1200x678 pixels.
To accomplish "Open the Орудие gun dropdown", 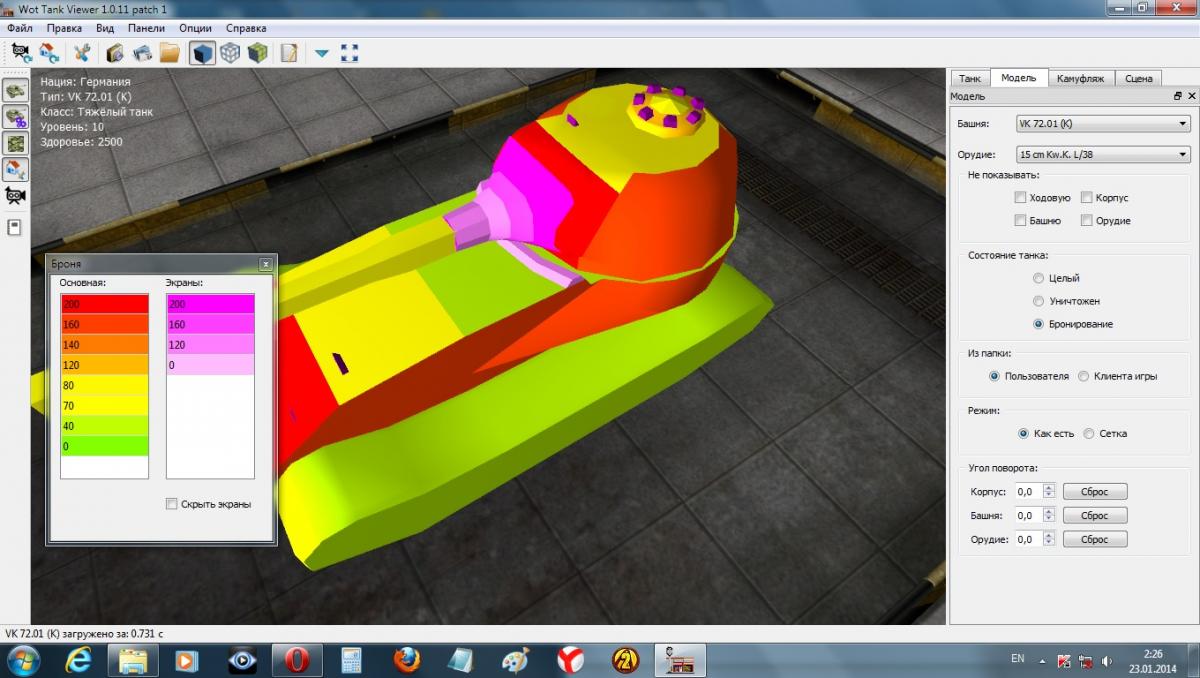I will pyautogui.click(x=1102, y=155).
